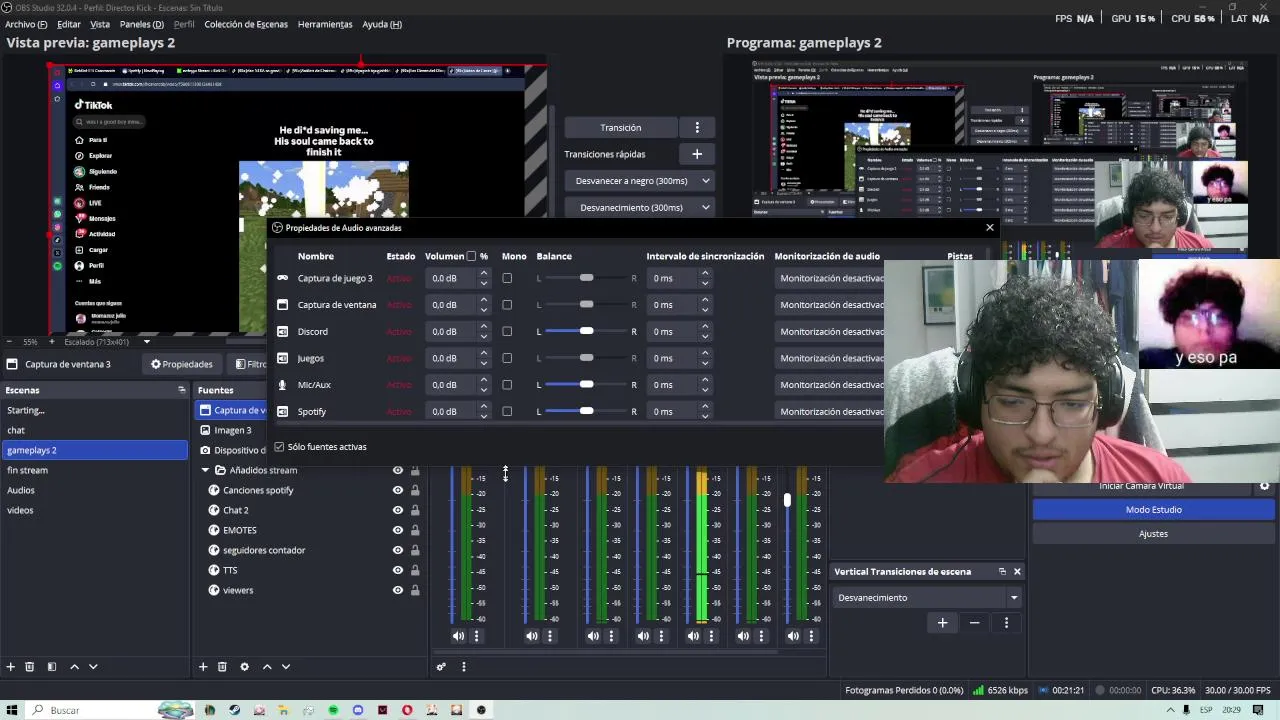Screen dimensions: 1280x720
Task: Toggle visibility of Añadidos stream group
Action: tap(398, 470)
